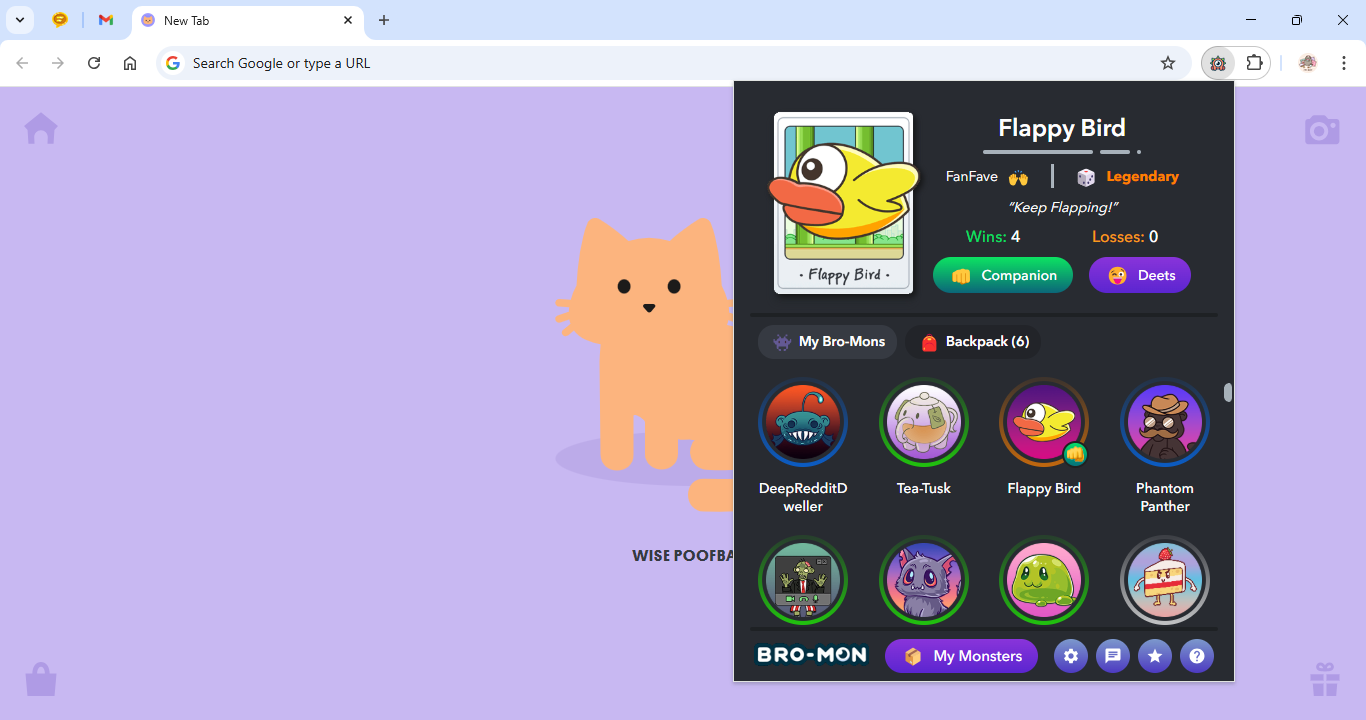Close the New Tab tab
This screenshot has width=1366, height=720.
point(348,20)
